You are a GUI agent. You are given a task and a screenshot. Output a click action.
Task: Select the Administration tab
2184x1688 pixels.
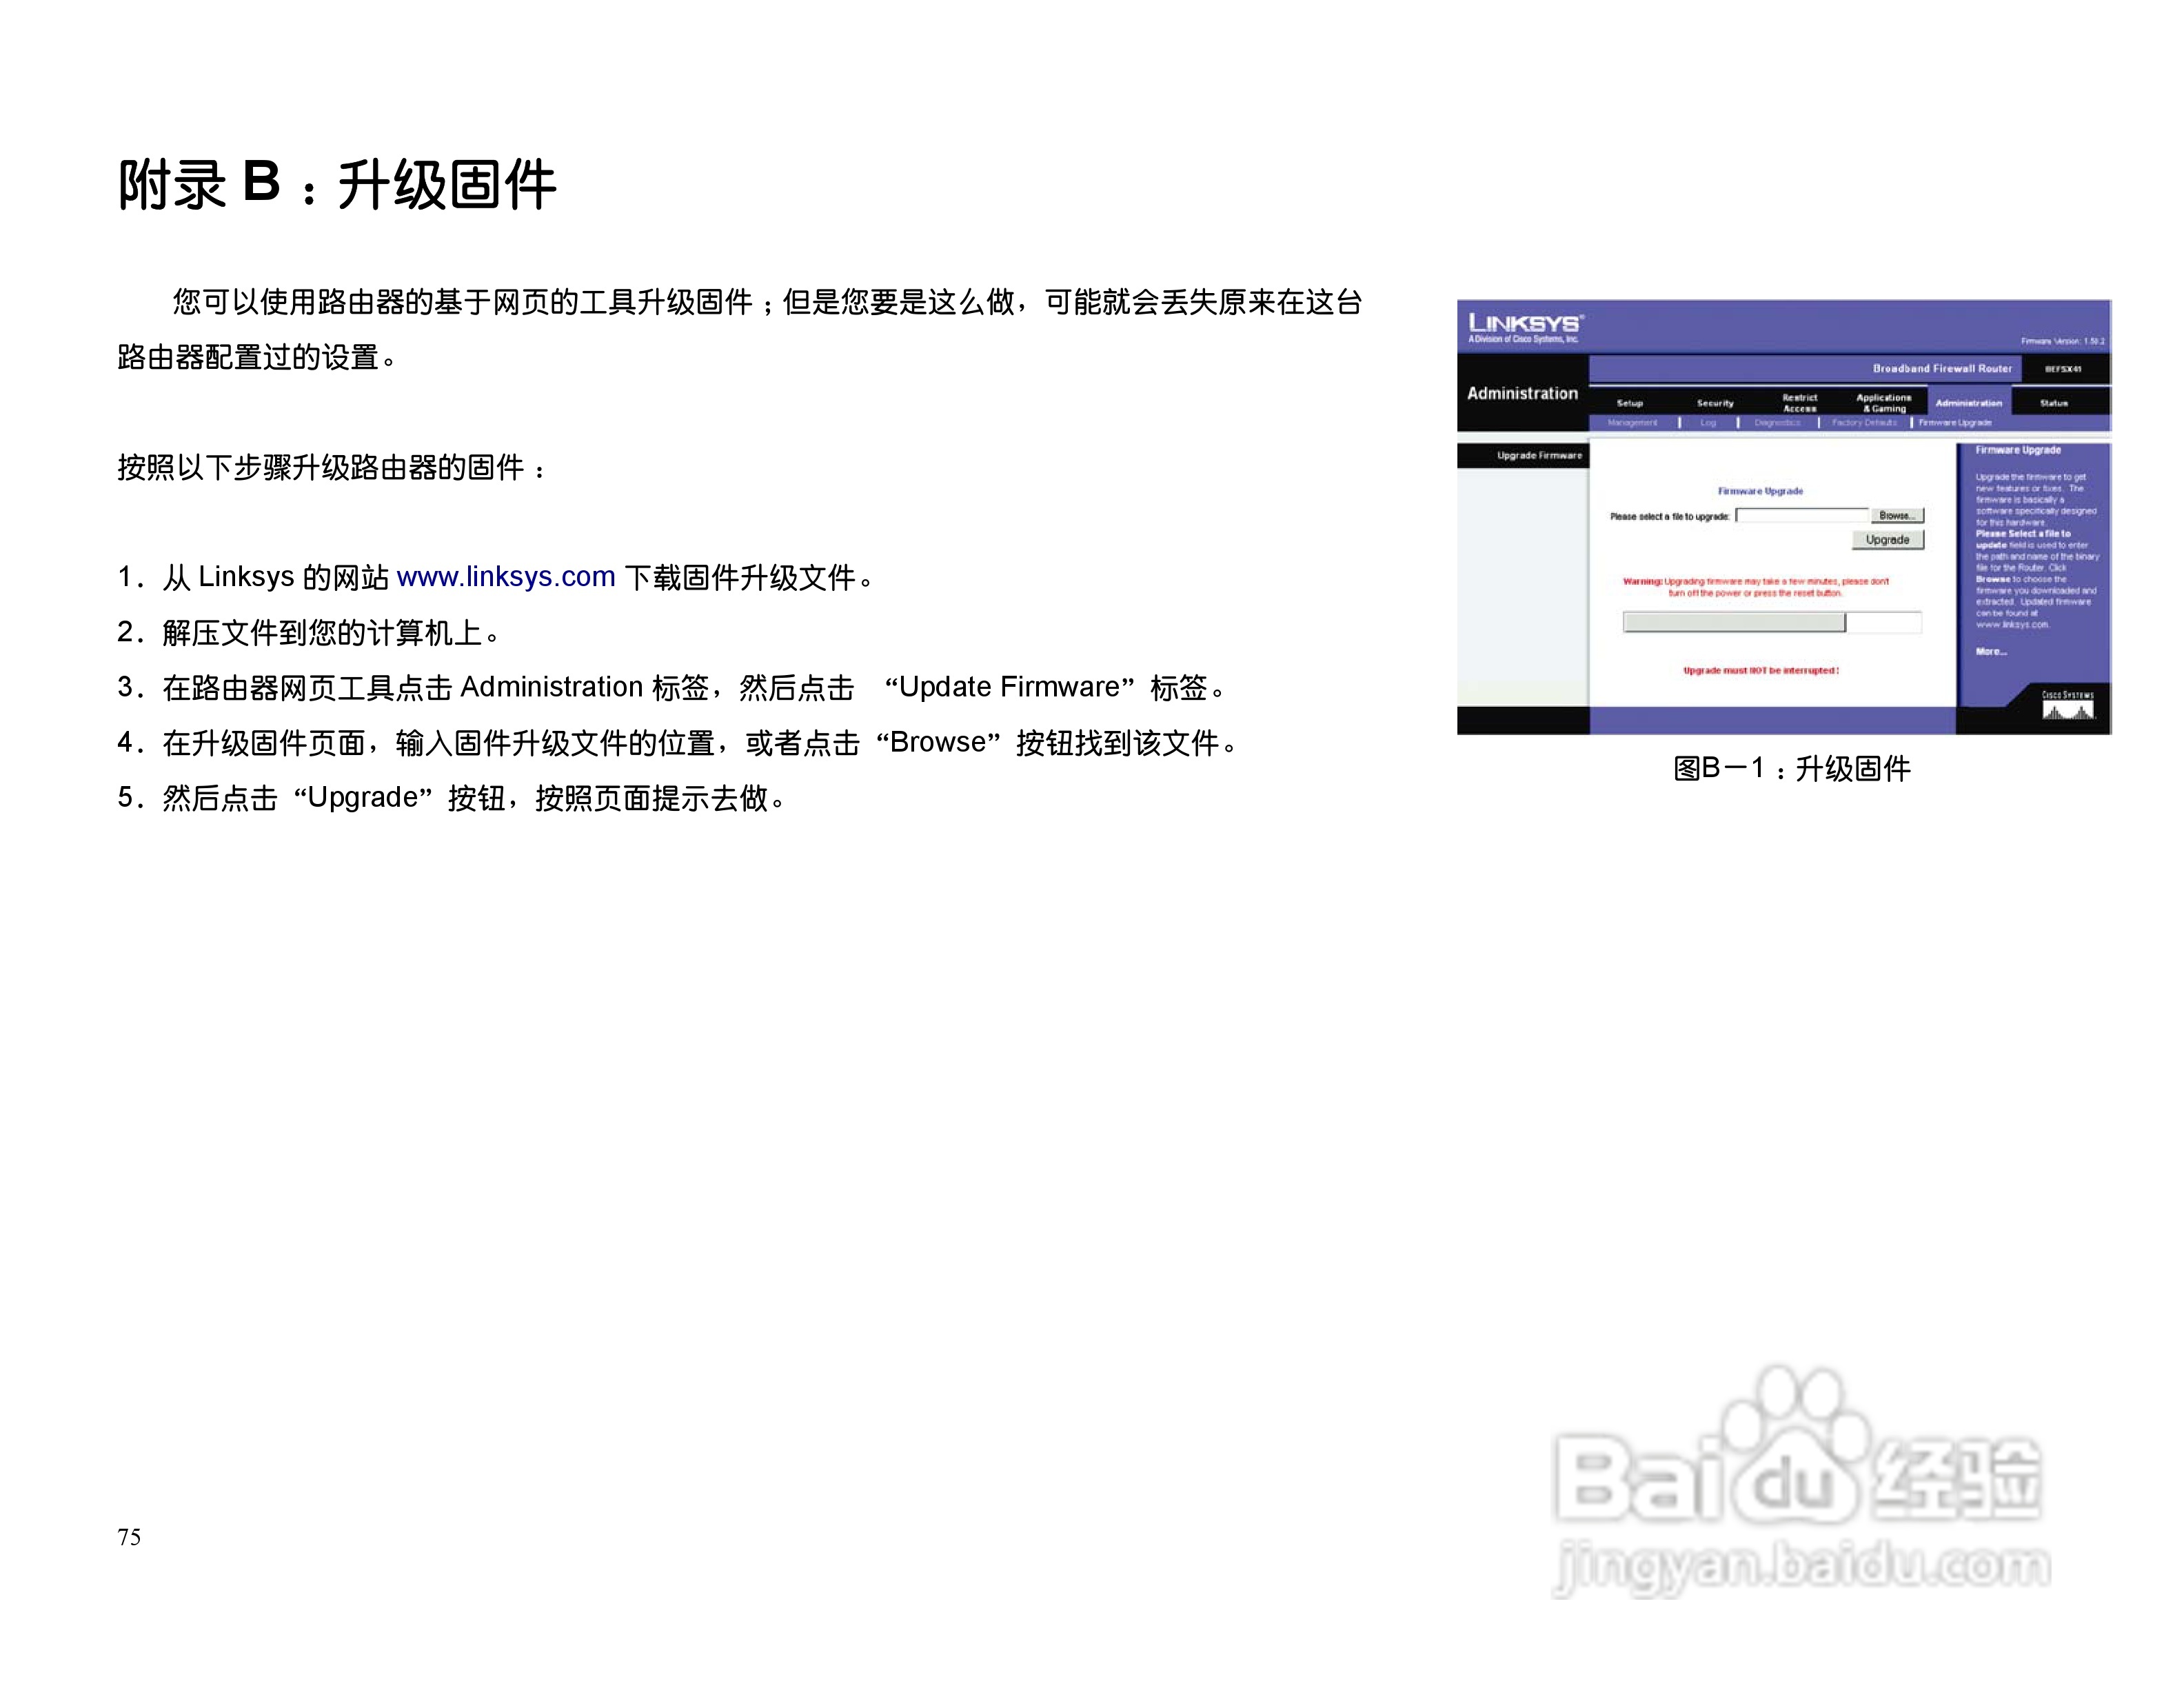coord(1970,404)
